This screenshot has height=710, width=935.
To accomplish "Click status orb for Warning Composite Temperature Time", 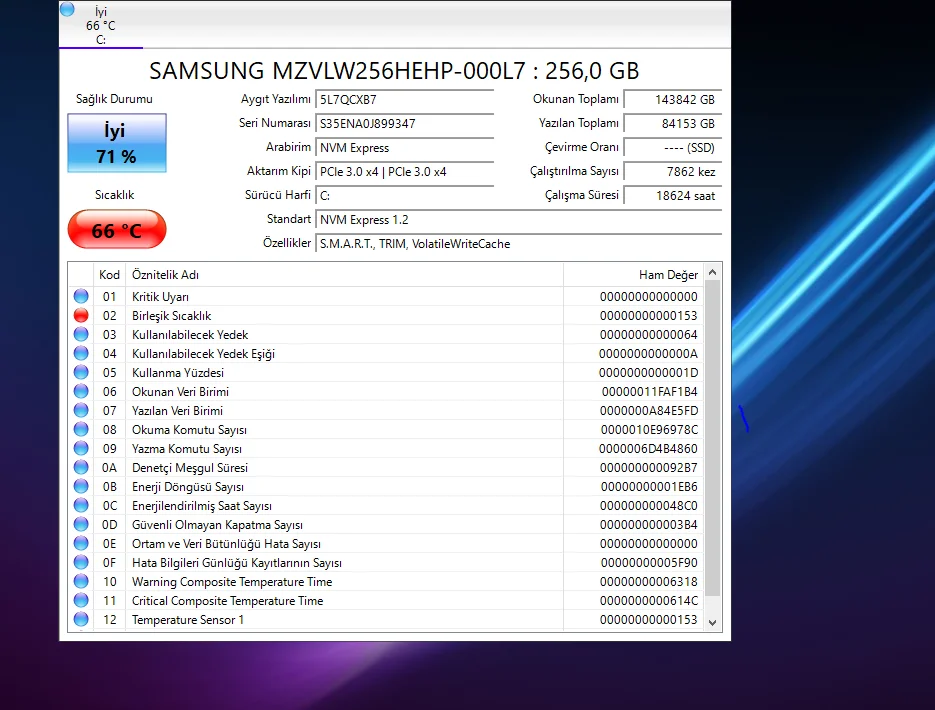I will point(81,581).
